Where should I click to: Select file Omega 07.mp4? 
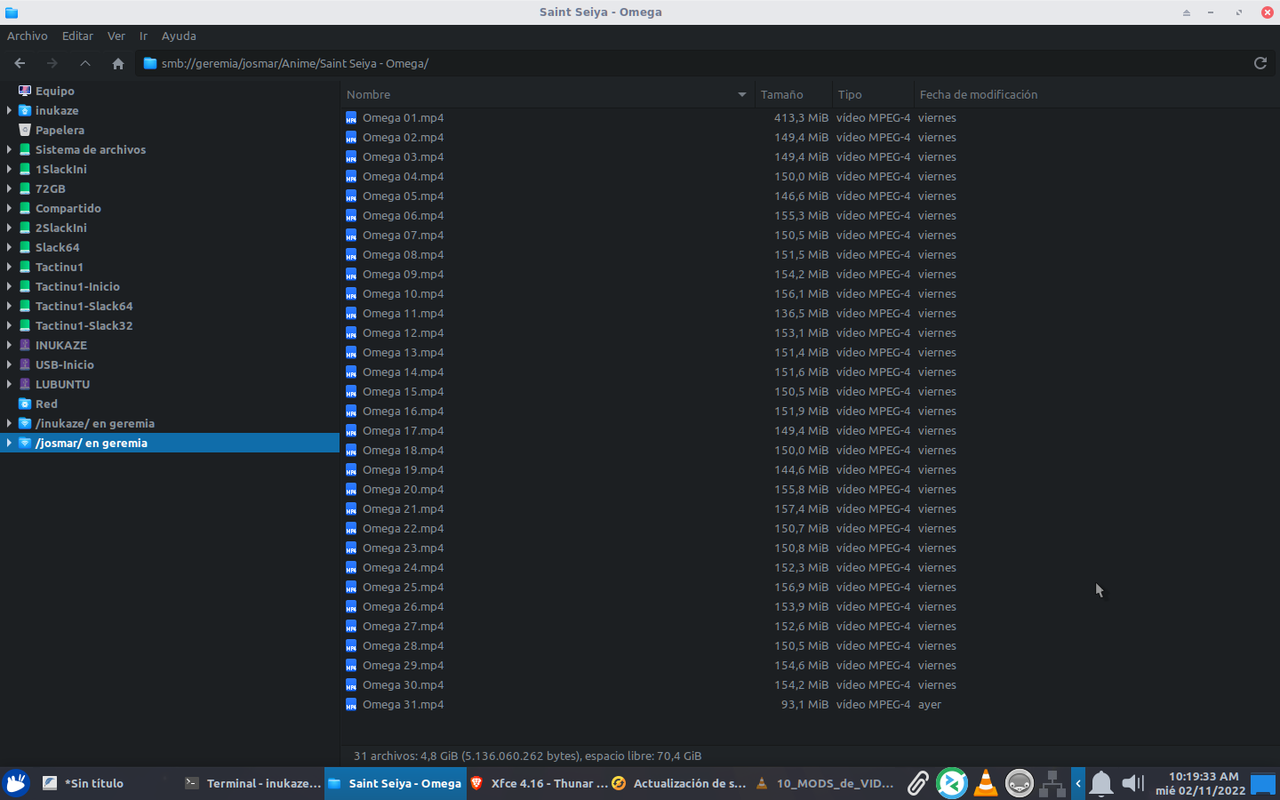[x=403, y=236]
